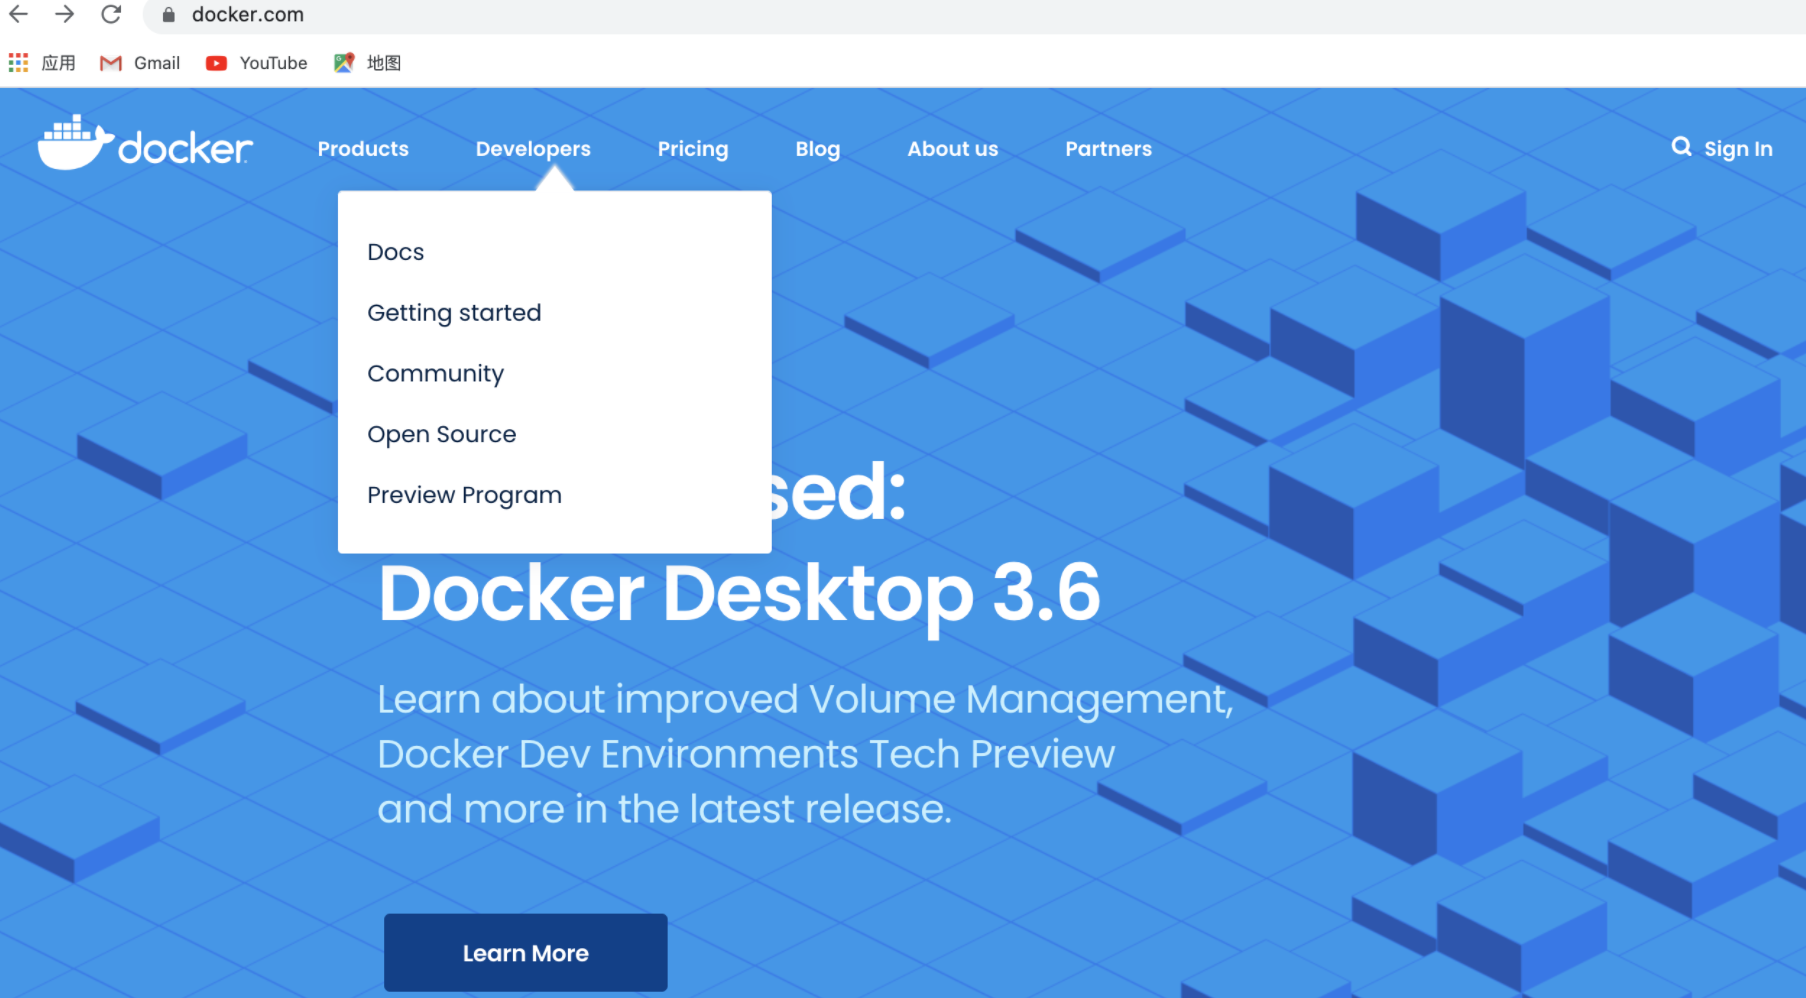The width and height of the screenshot is (1806, 998).
Task: Click the Docker whale logo
Action: pyautogui.click(x=145, y=143)
